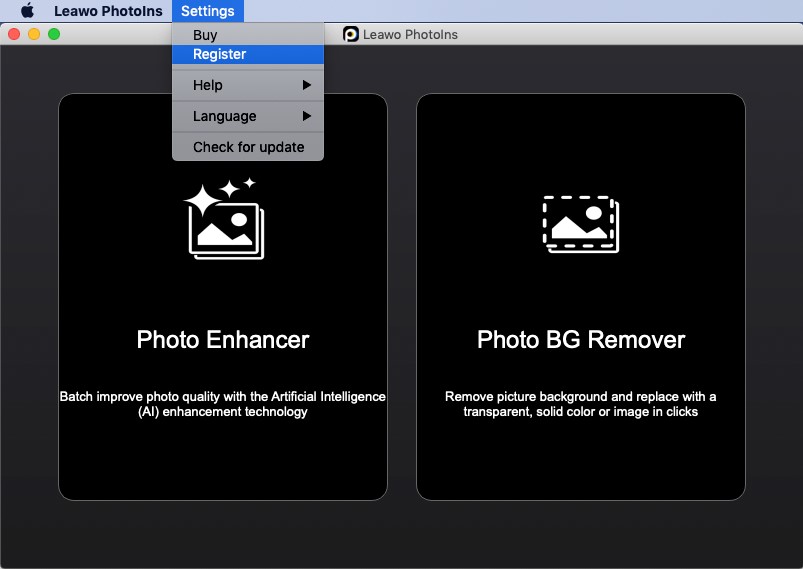Select Check for update menu item
This screenshot has width=803, height=569.
[x=248, y=147]
